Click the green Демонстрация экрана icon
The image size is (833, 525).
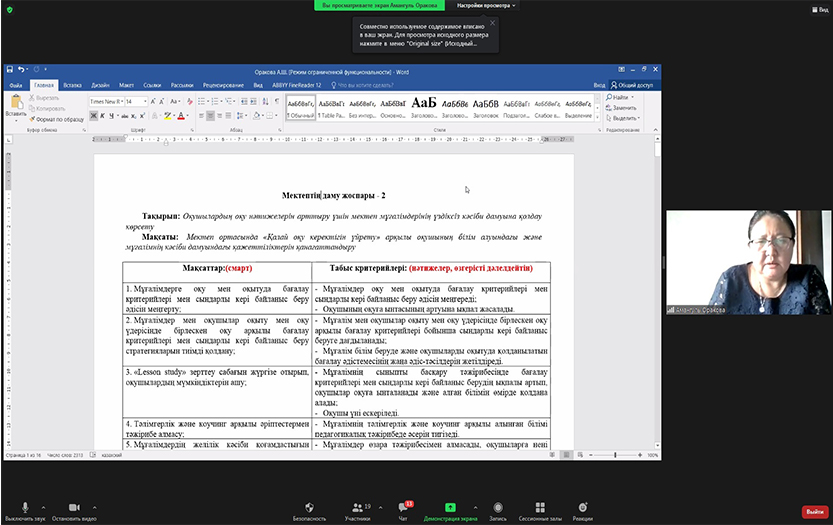tap(450, 507)
